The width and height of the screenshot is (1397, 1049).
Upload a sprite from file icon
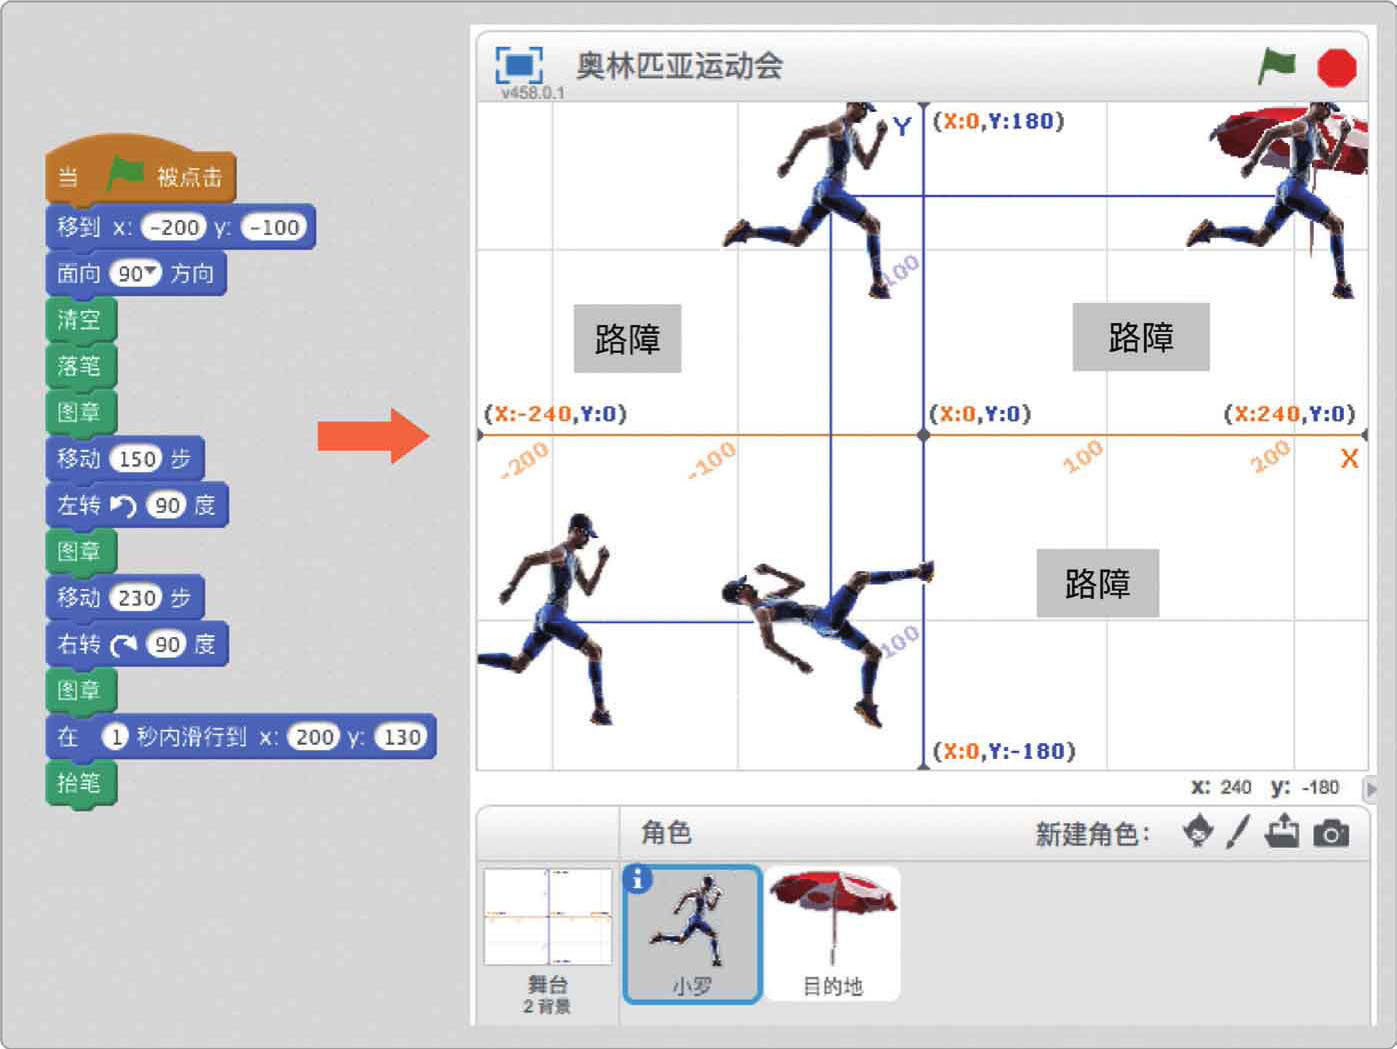point(1282,832)
